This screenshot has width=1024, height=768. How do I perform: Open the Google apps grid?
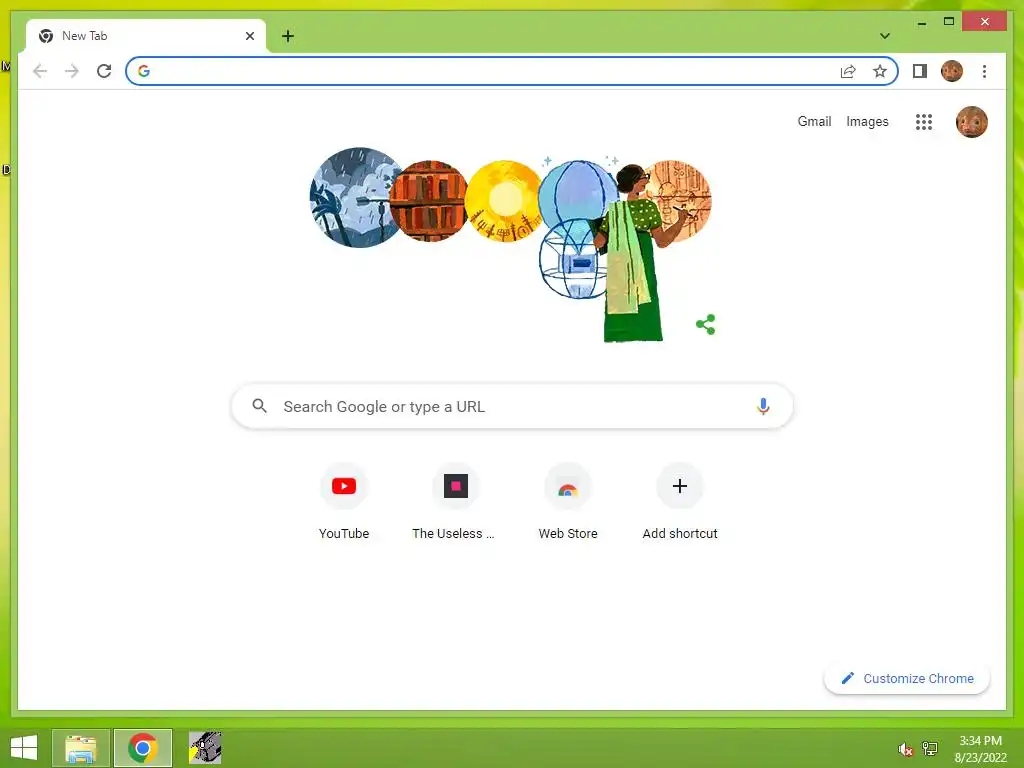(923, 121)
